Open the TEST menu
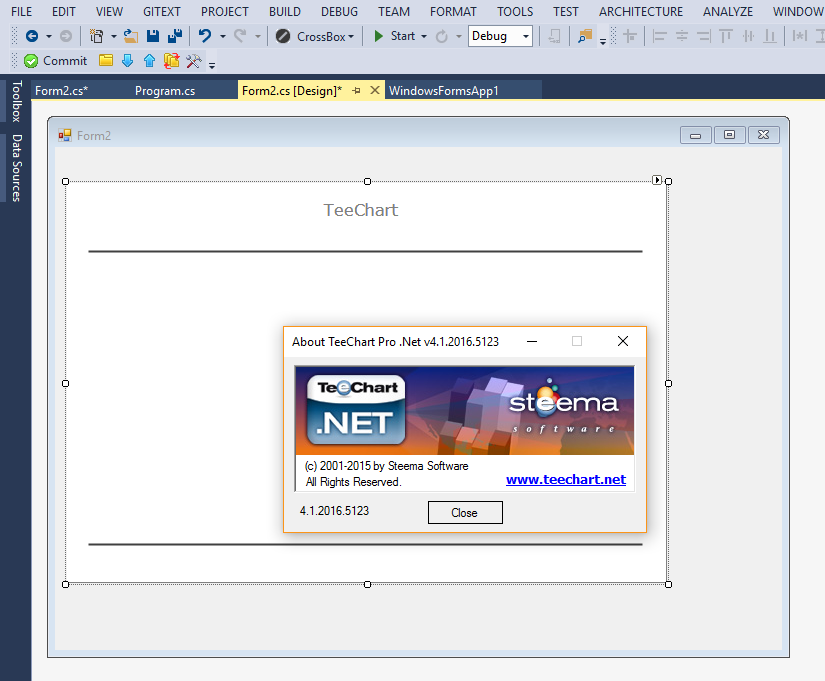 [x=566, y=12]
